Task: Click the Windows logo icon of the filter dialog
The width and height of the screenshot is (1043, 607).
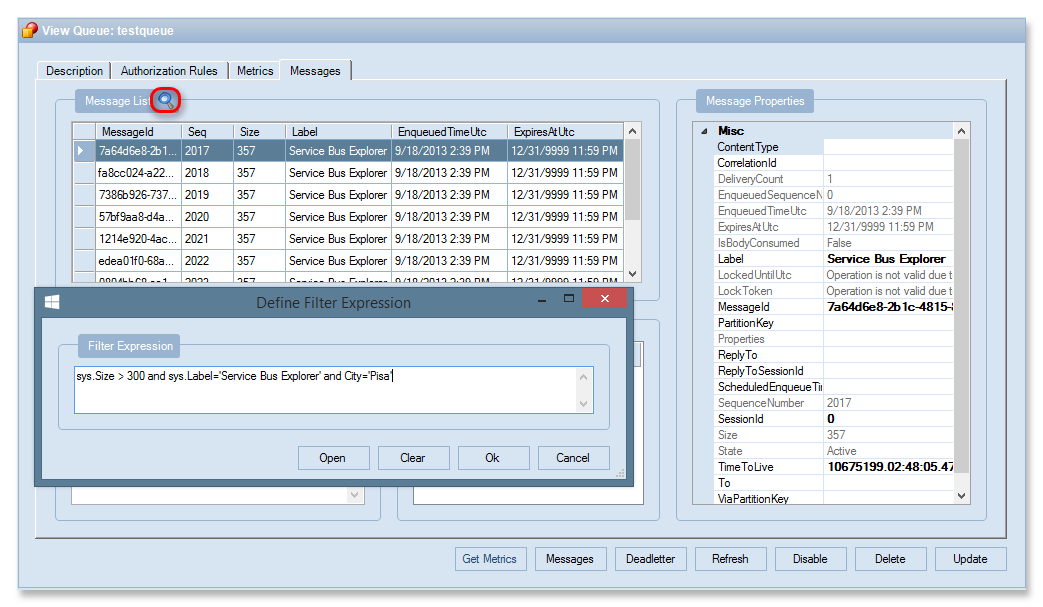Action: coord(52,303)
